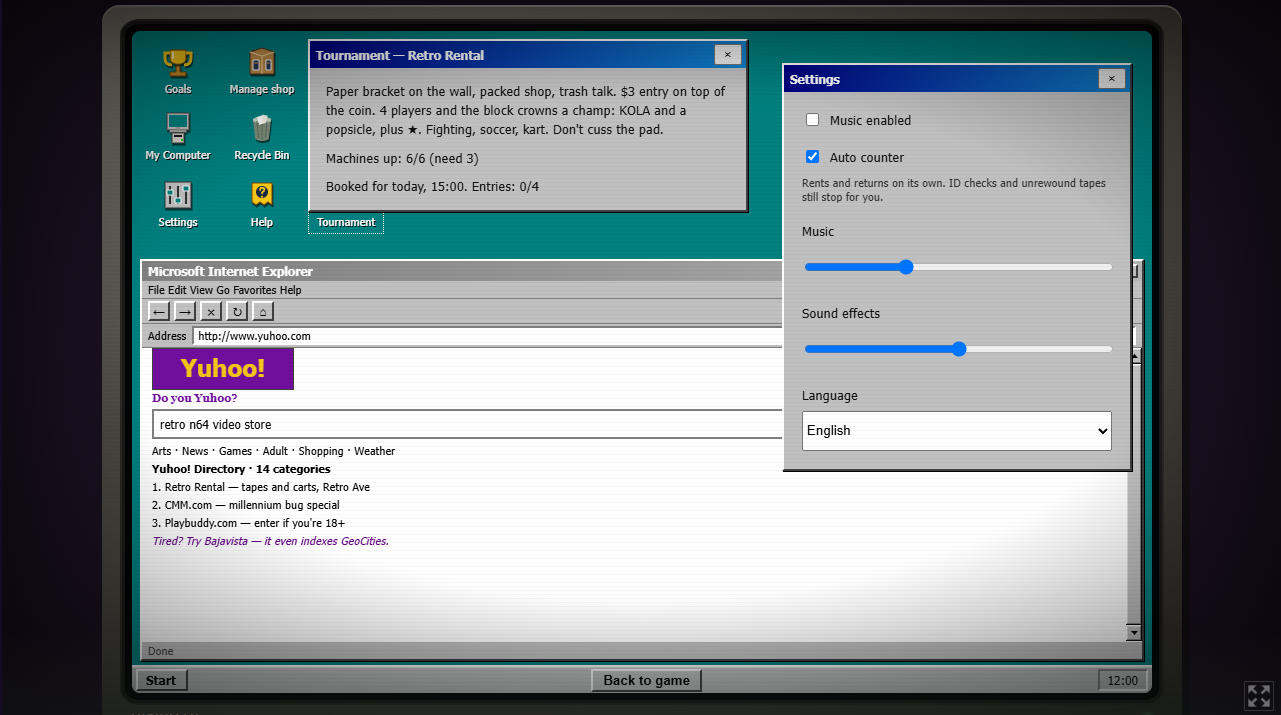Open the Edit menu in Internet Explorer
This screenshot has width=1281, height=715.
(177, 290)
